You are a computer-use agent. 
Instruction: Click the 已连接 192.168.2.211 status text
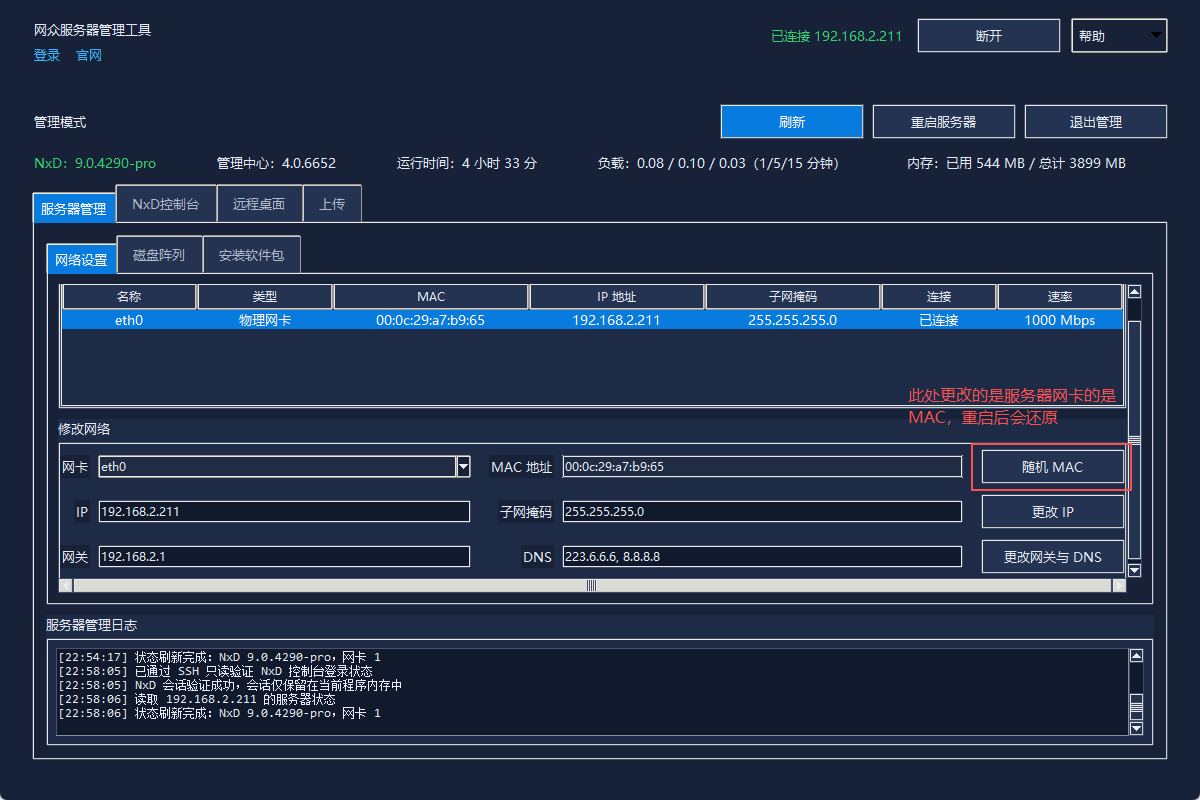[837, 36]
